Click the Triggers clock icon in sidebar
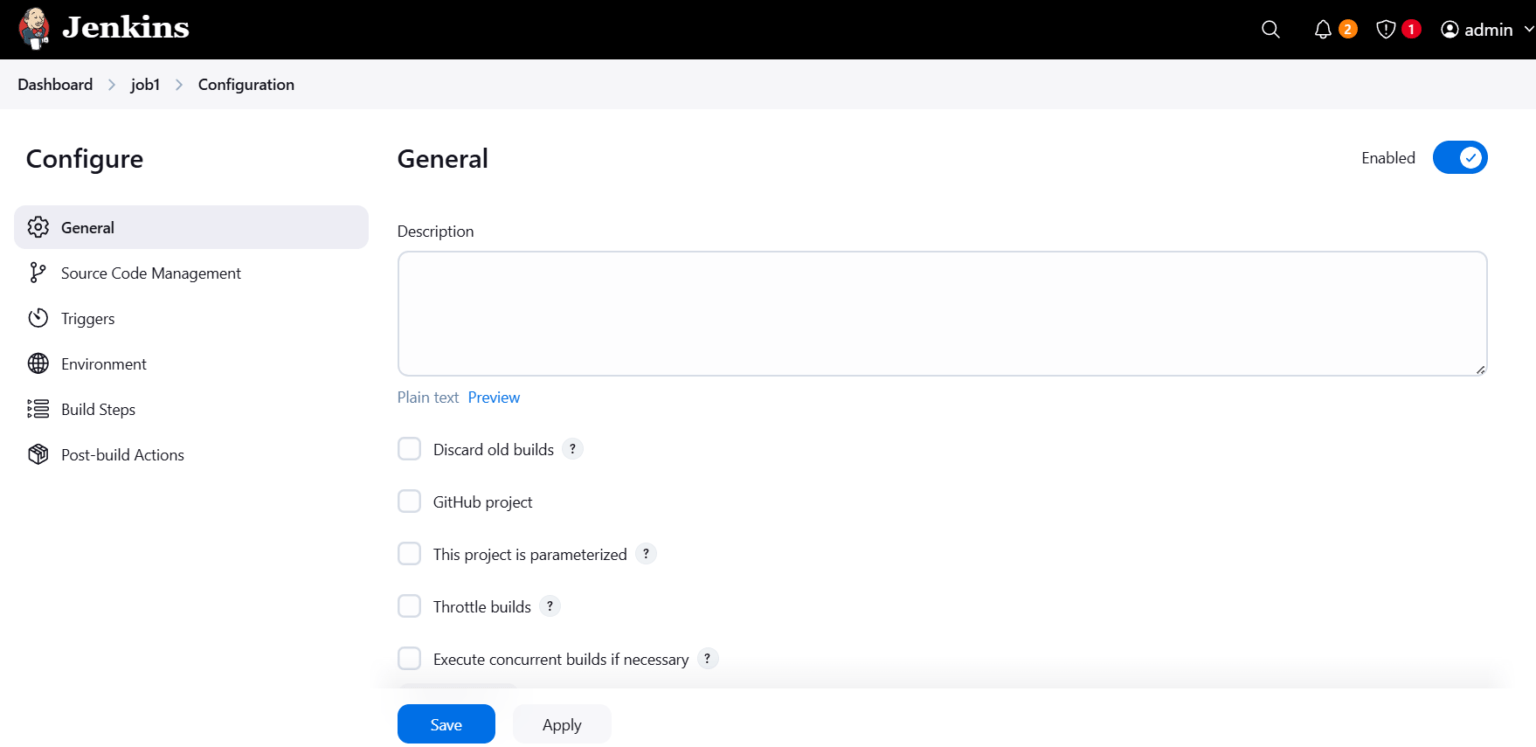The image size is (1536, 747). coord(37,318)
